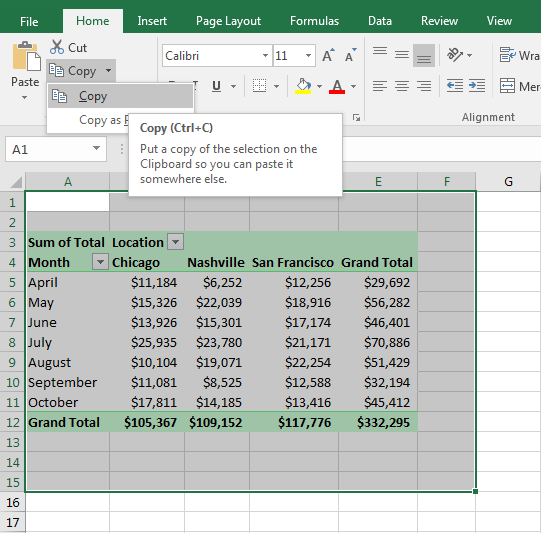Open the Location filter dropdown in the pivot table
The height and width of the screenshot is (533, 541).
[x=176, y=242]
